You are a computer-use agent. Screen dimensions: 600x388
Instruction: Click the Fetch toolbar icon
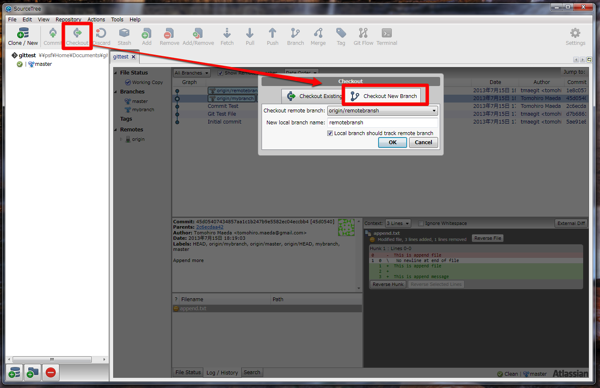tap(227, 36)
